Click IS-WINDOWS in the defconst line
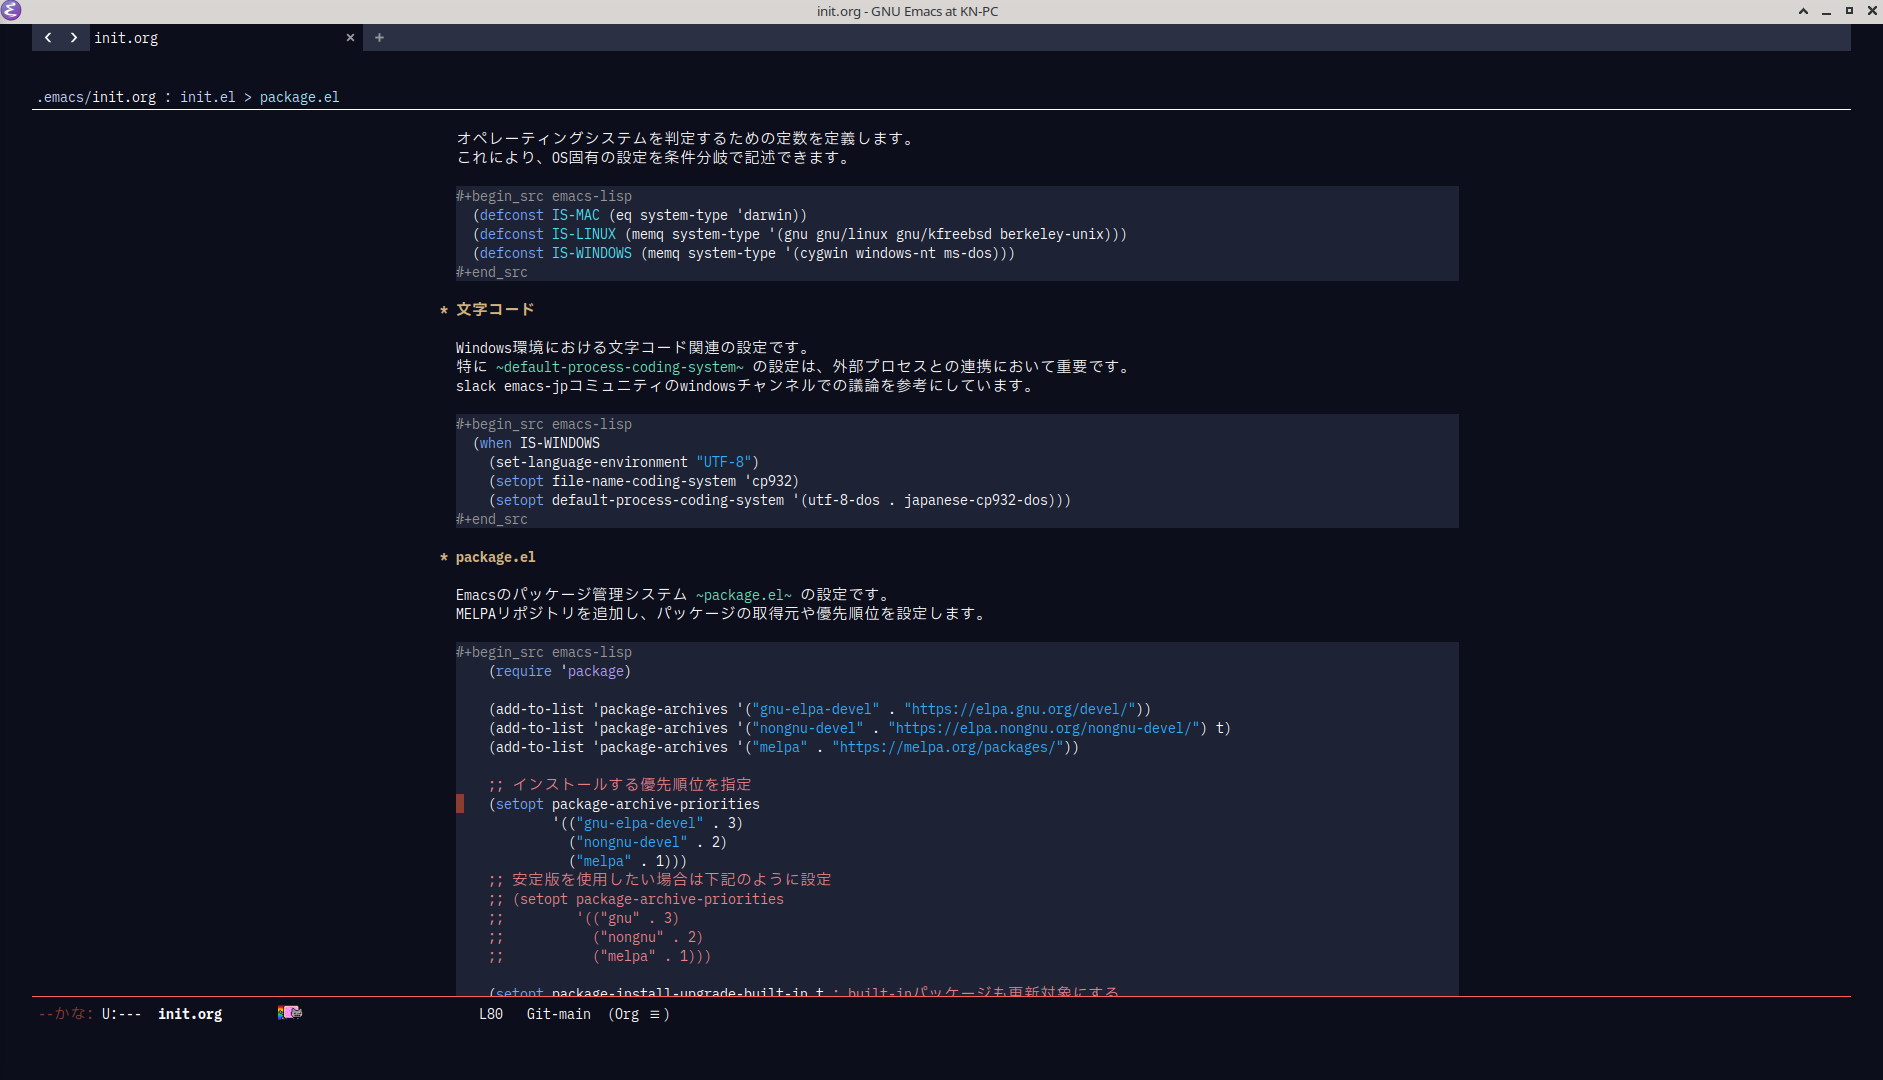The width and height of the screenshot is (1883, 1080). click(x=592, y=254)
